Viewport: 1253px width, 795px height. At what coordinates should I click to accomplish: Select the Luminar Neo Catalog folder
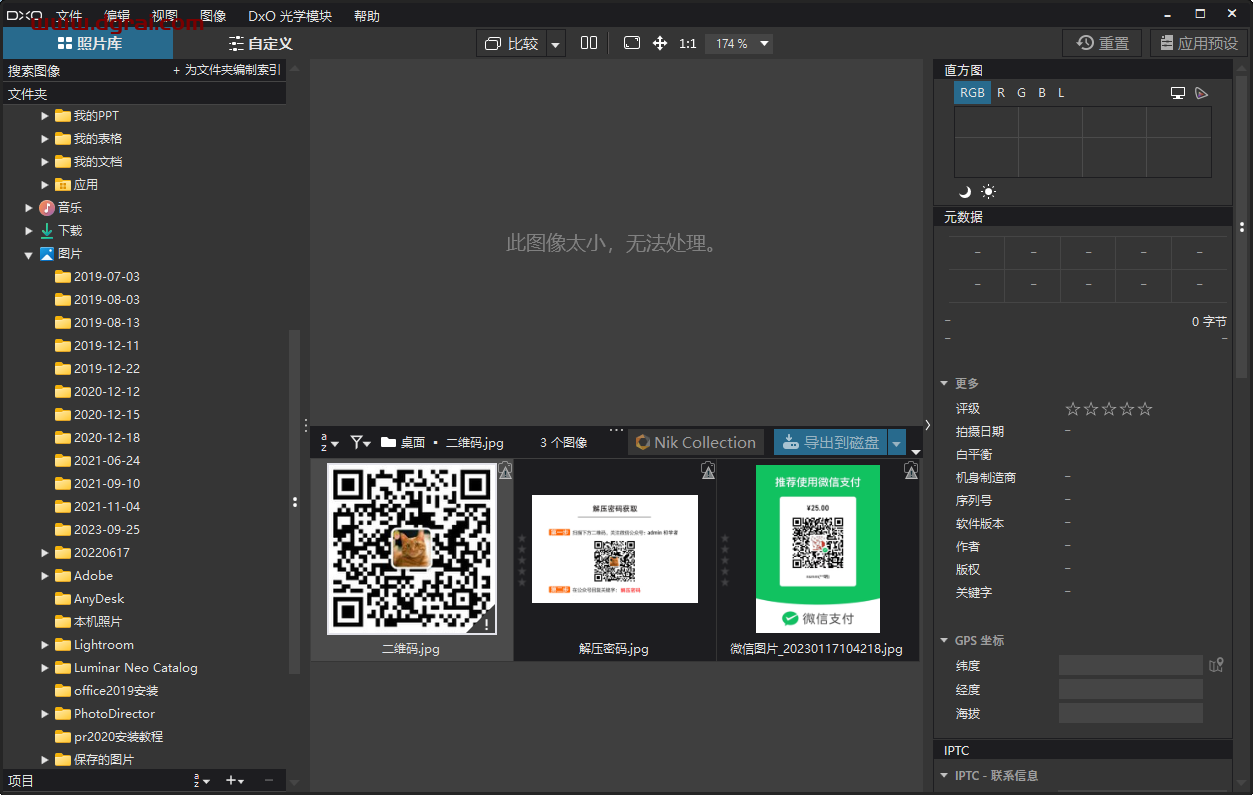click(126, 668)
